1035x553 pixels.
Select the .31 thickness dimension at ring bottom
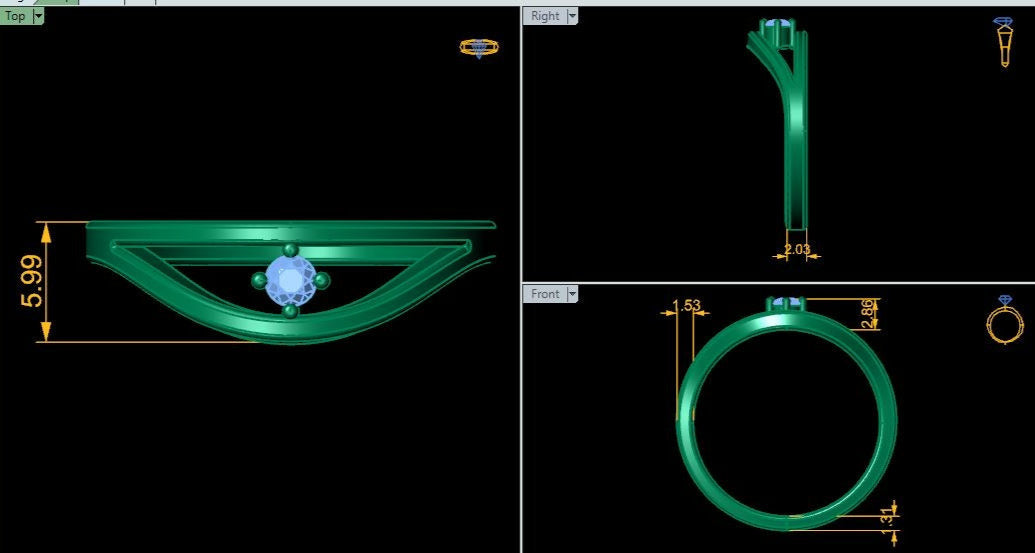885,517
